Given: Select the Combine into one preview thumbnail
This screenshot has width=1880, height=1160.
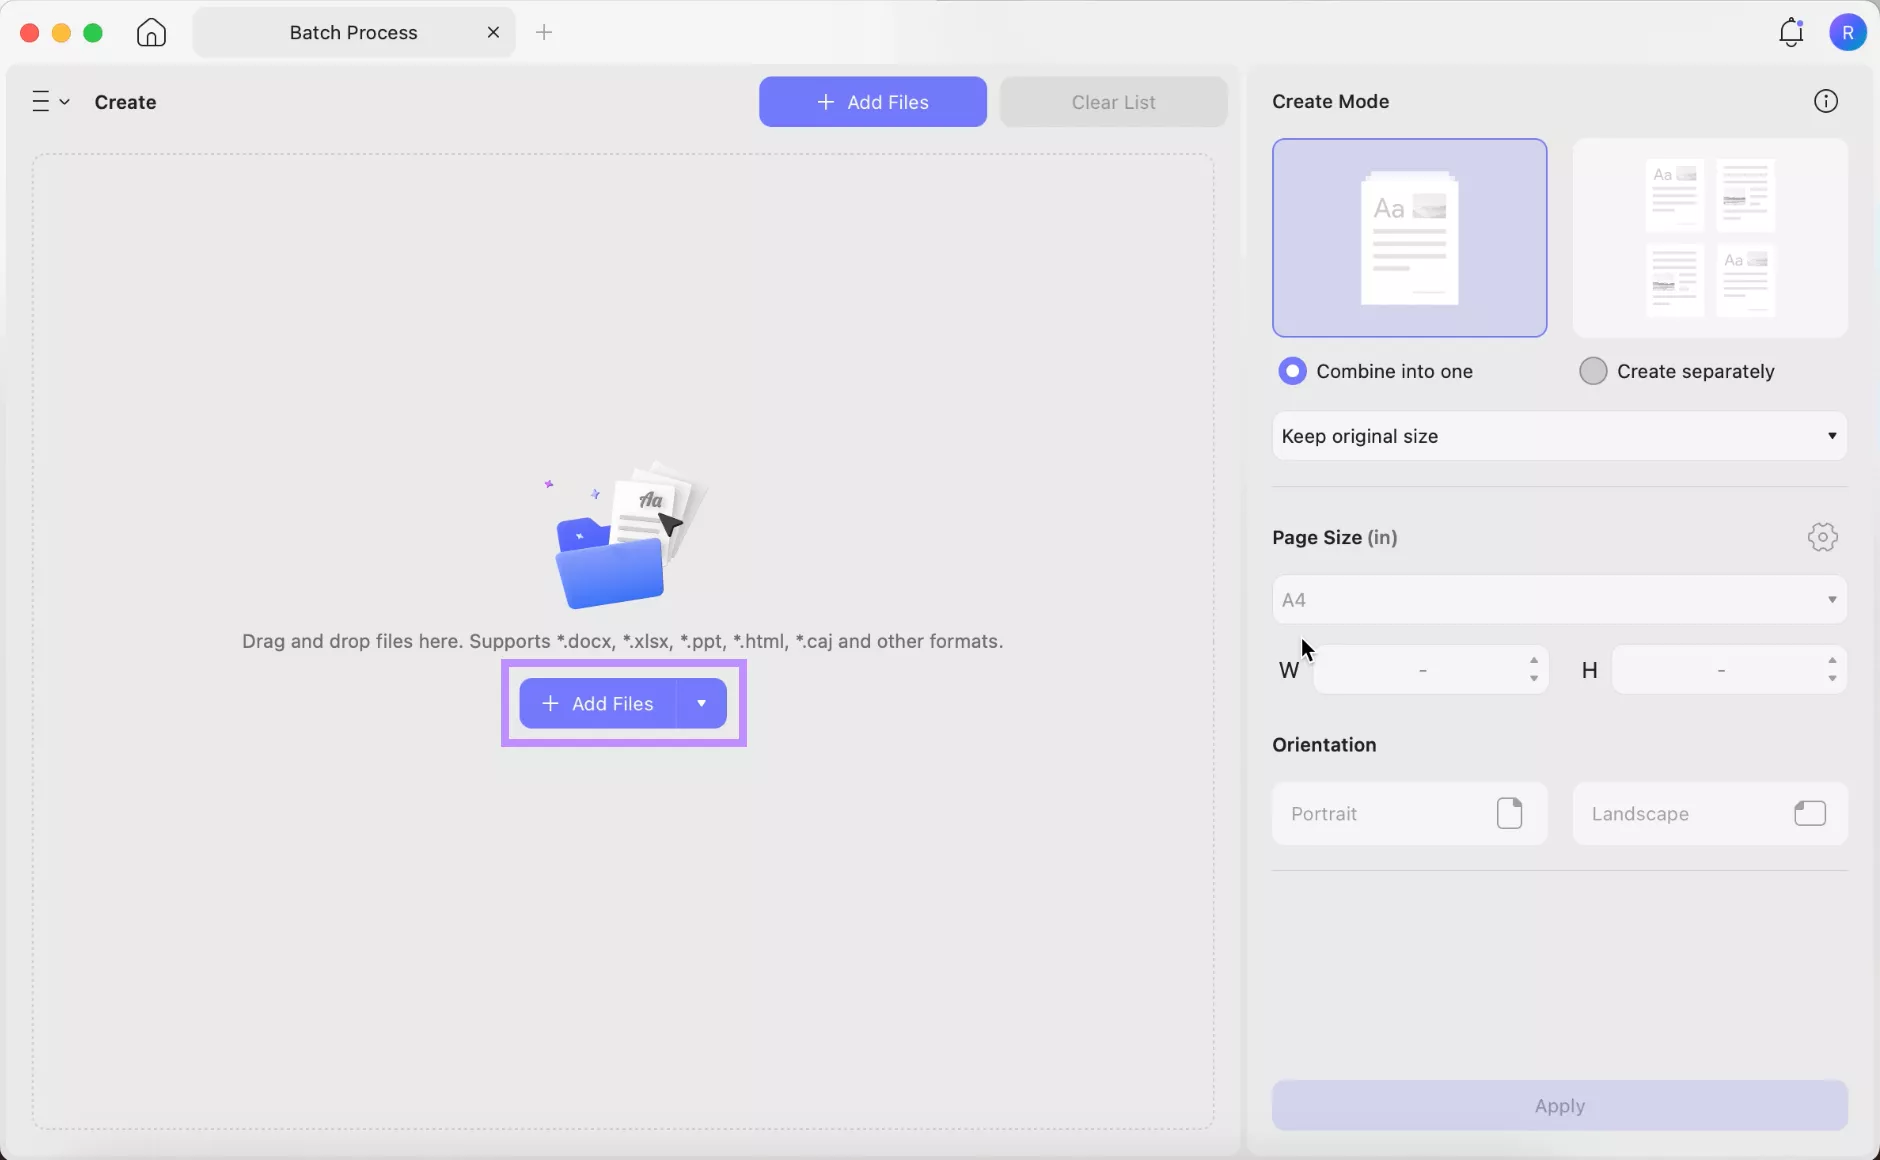Looking at the screenshot, I should click(1408, 238).
